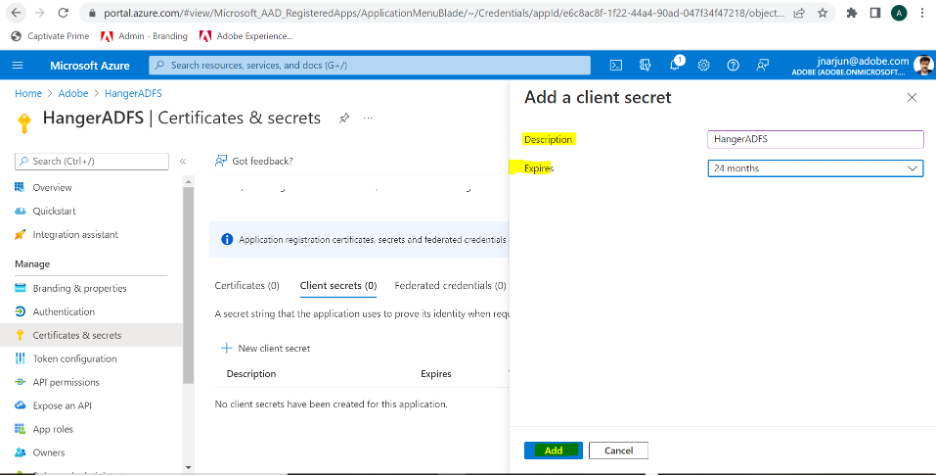936x476 pixels.
Task: Click the sidebar Search (Ctrl+/) box
Action: [92, 161]
